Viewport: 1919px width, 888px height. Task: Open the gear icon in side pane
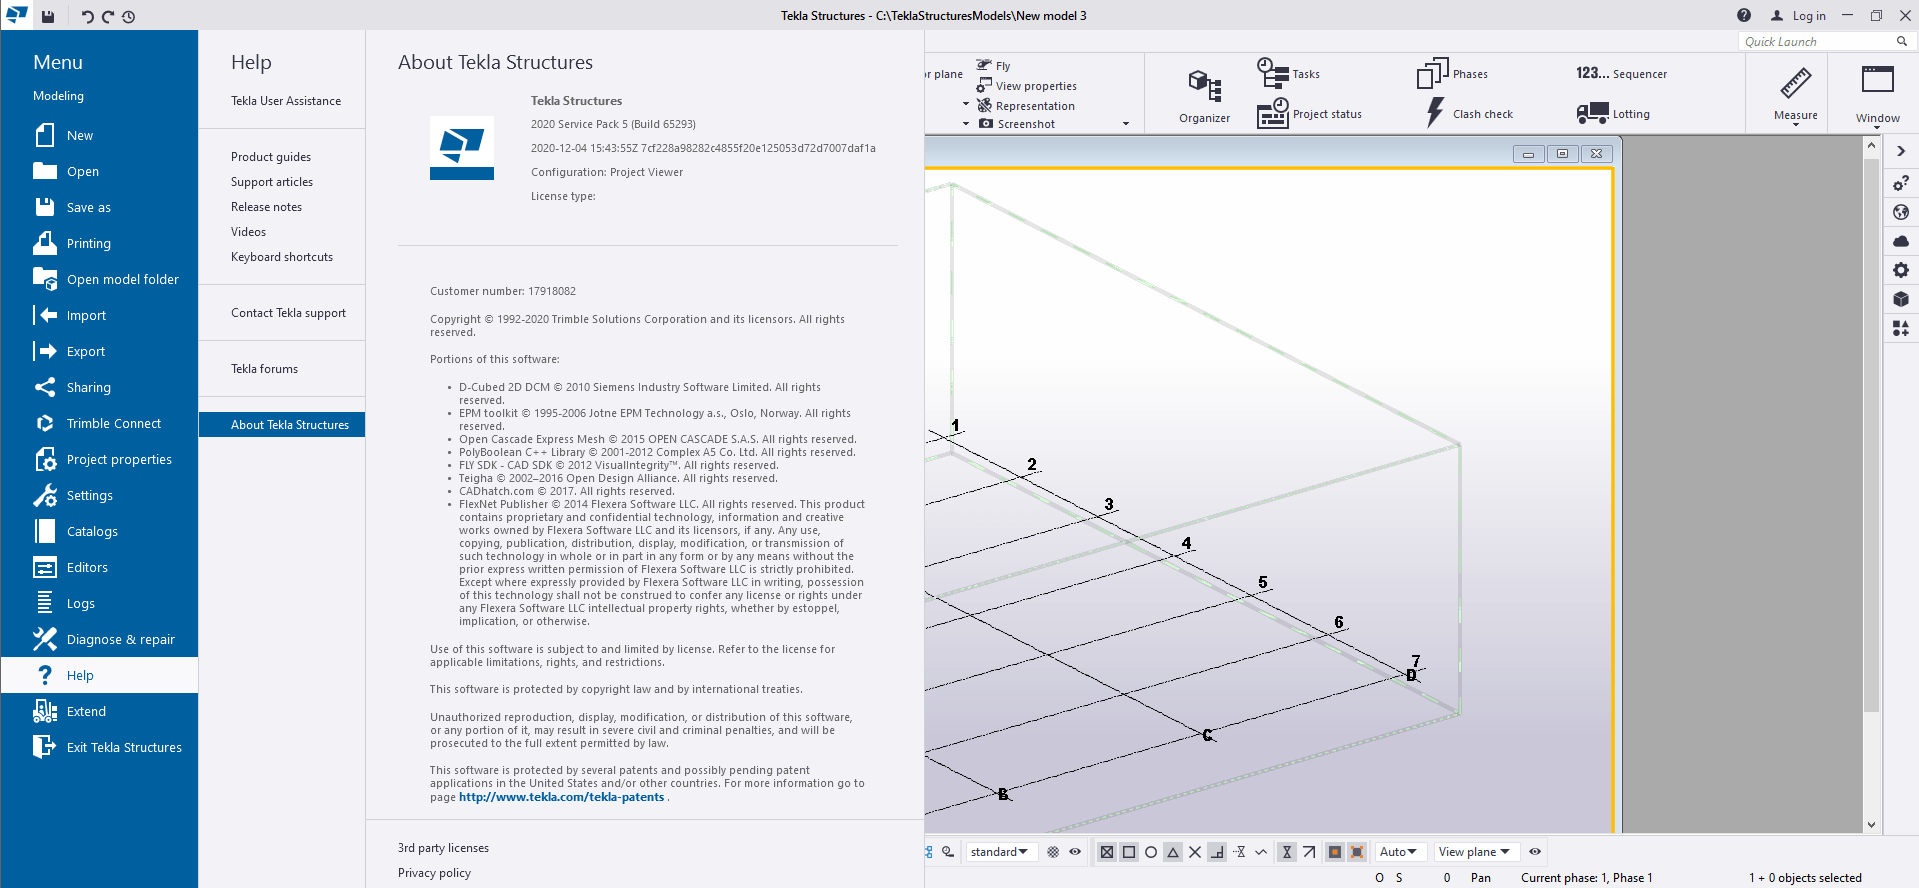1901,270
